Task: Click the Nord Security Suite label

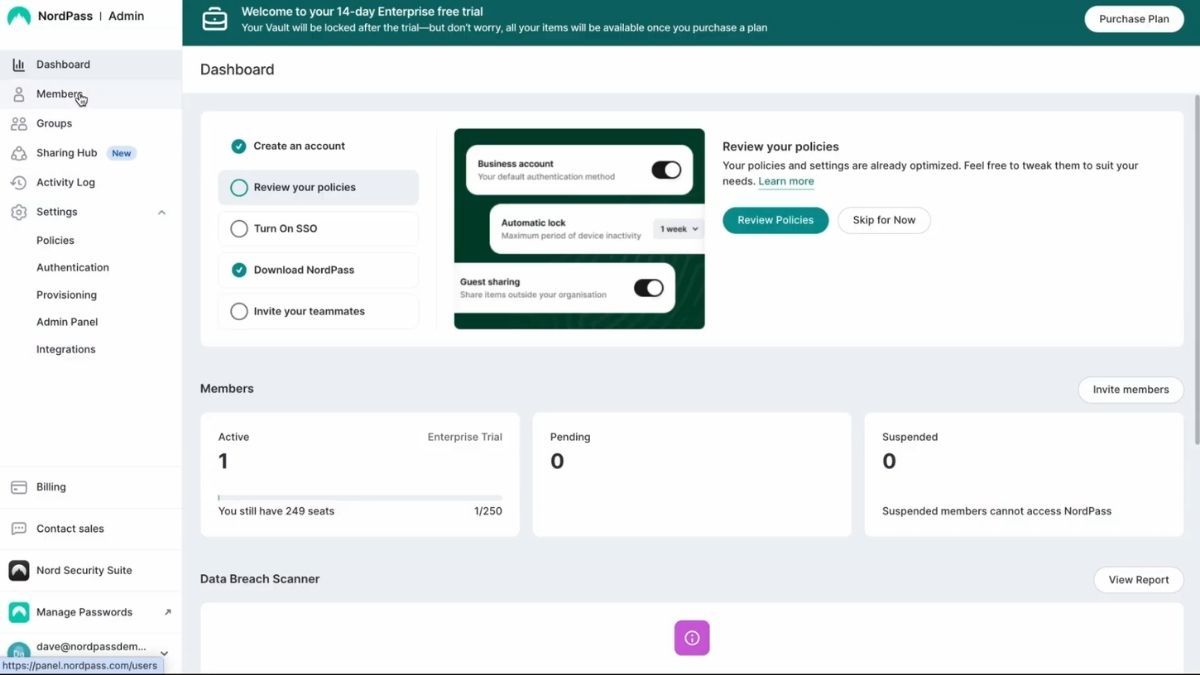Action: pos(84,571)
